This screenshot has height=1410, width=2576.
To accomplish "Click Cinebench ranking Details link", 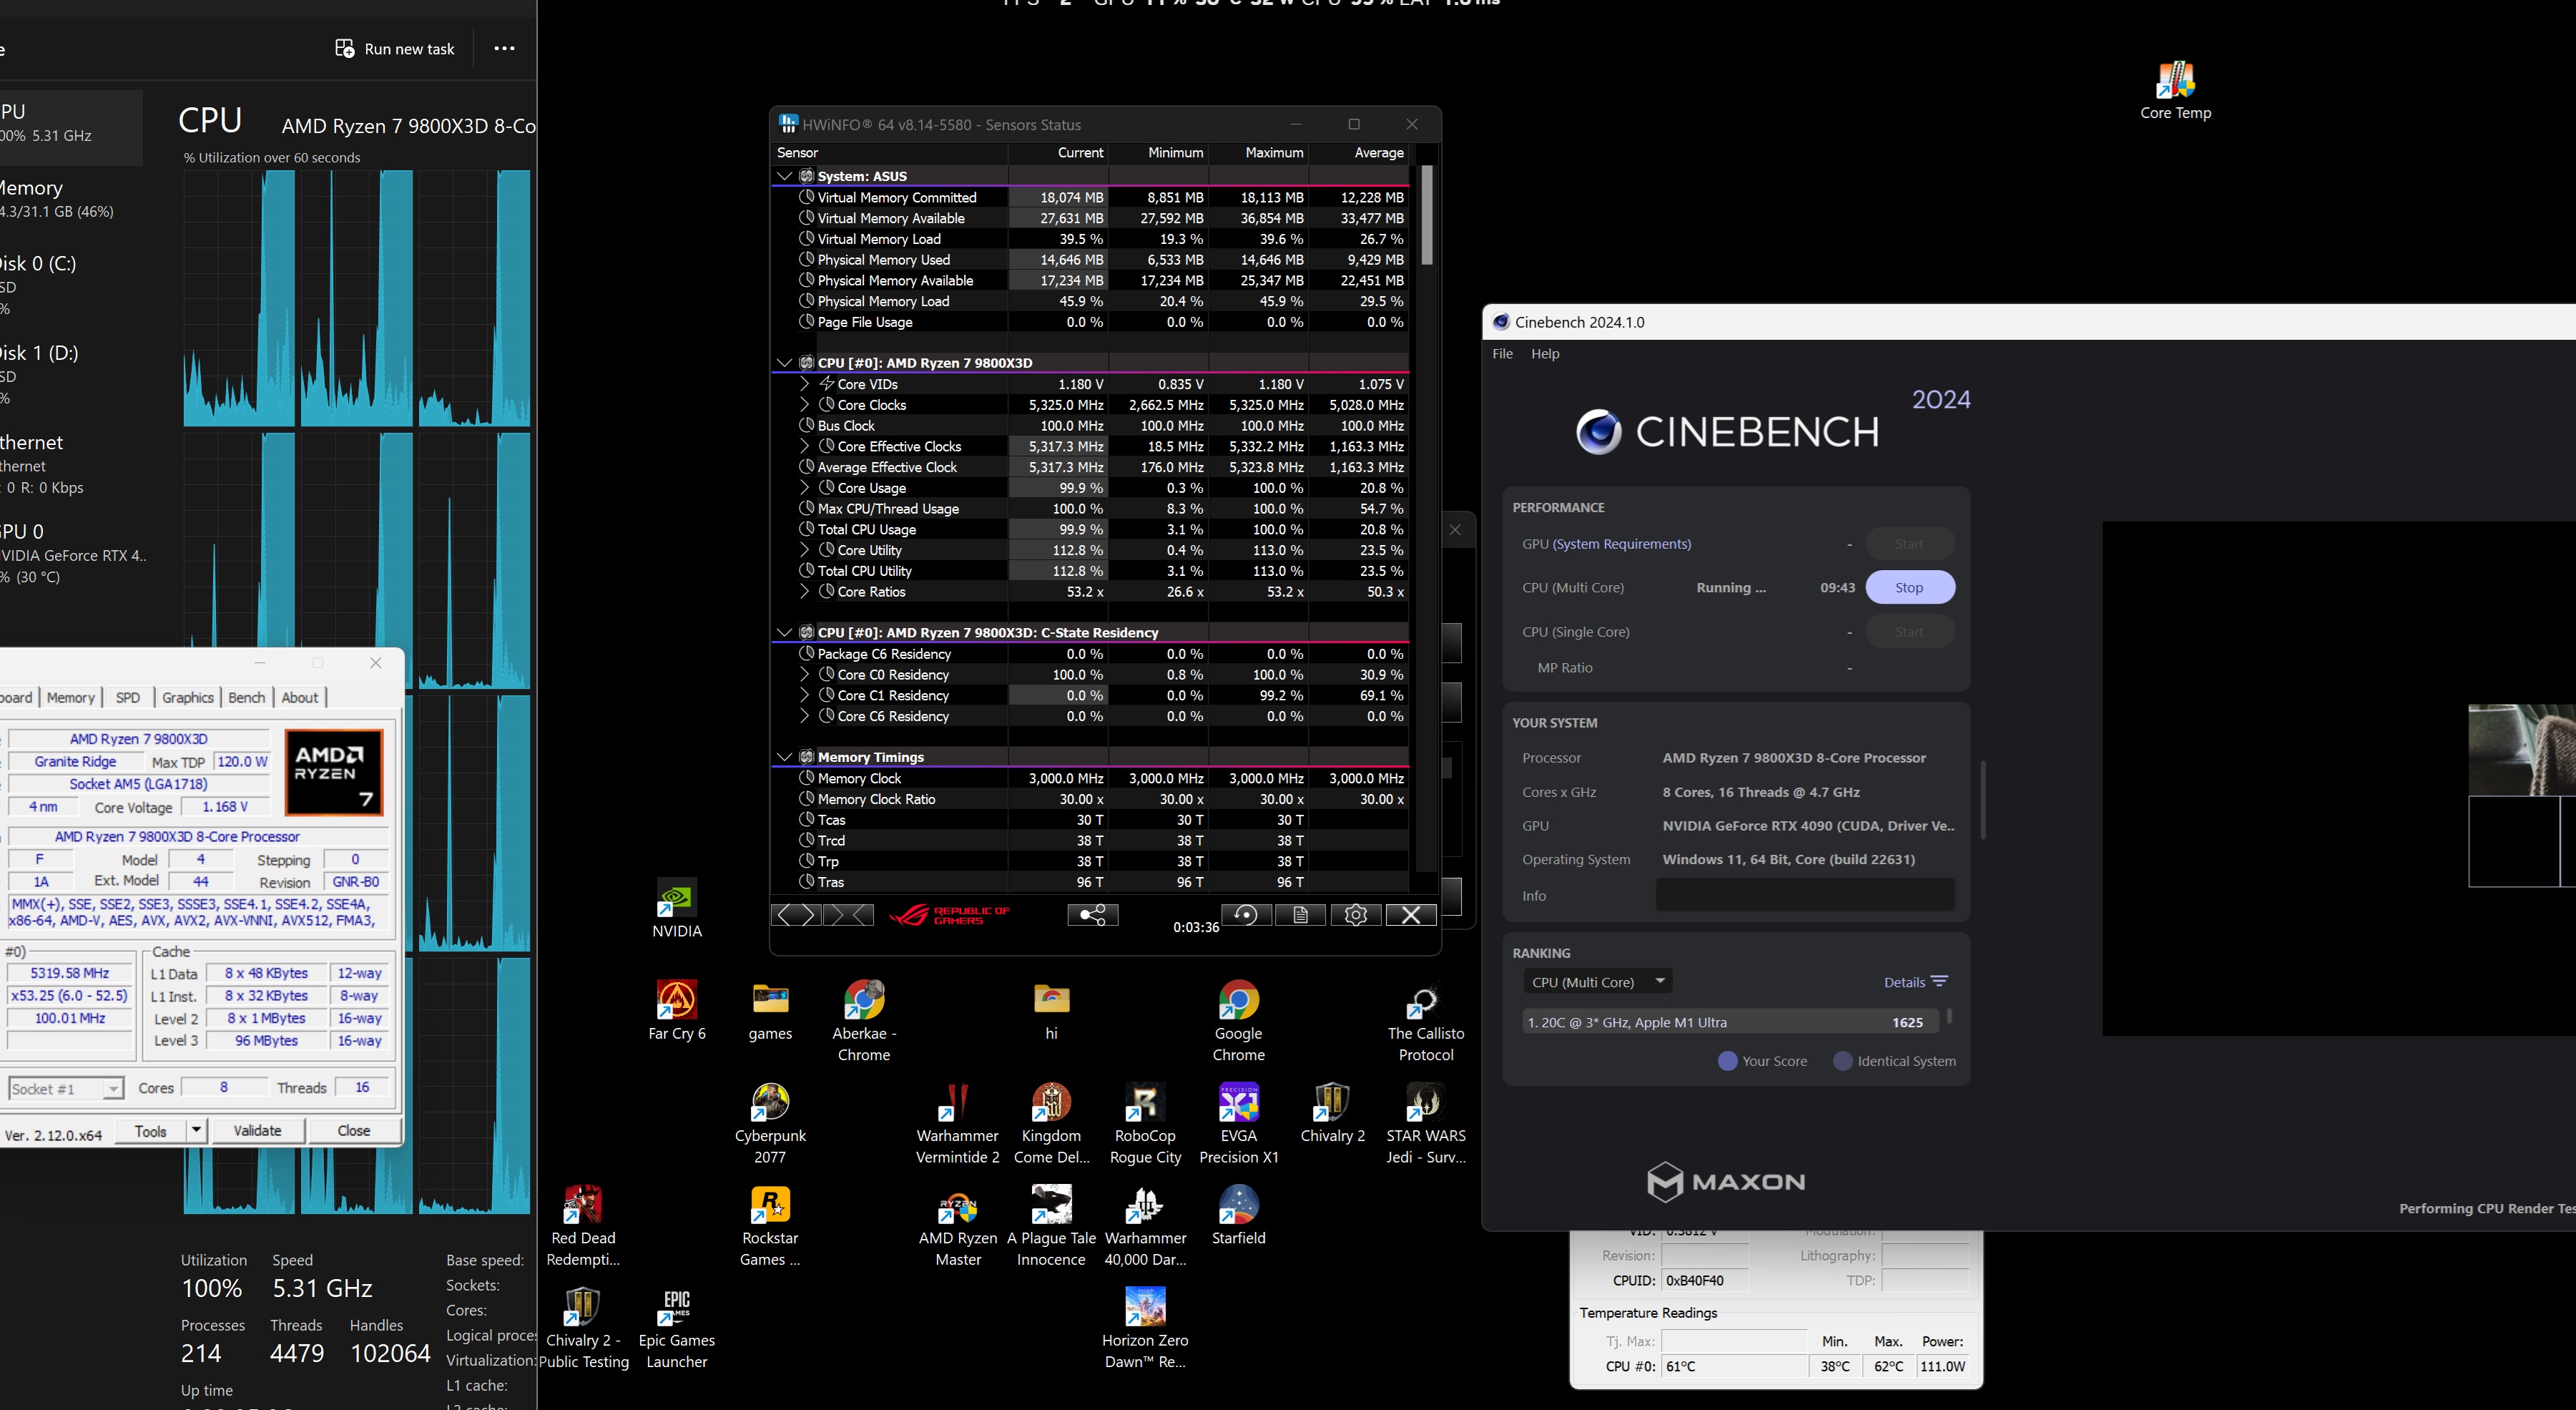I will (x=1915, y=982).
